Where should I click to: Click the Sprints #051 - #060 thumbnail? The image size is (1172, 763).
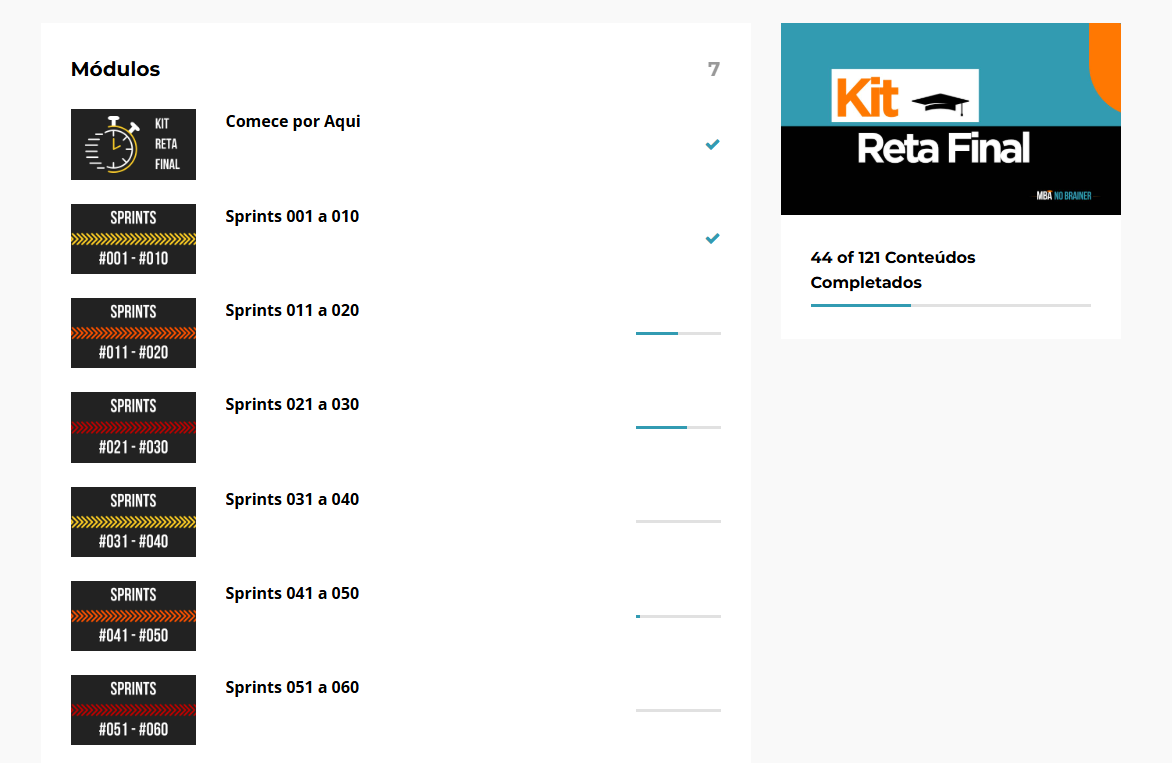133,710
